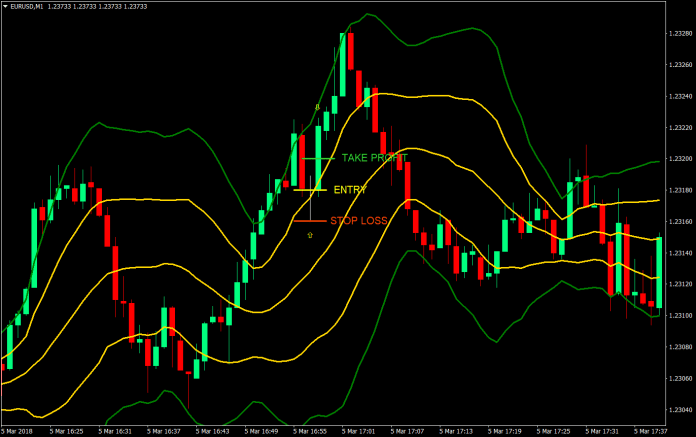The width and height of the screenshot is (696, 437).
Task: Click the OHLC price values in the header
Action: pos(96,6)
